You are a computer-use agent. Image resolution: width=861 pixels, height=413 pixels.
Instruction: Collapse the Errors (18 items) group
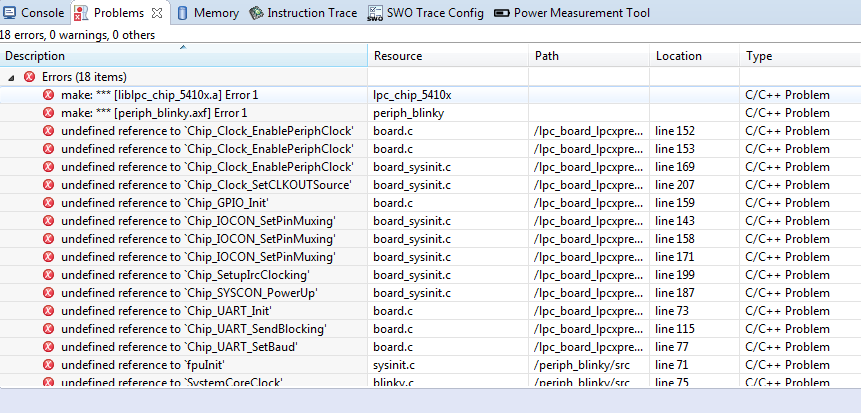[x=12, y=77]
